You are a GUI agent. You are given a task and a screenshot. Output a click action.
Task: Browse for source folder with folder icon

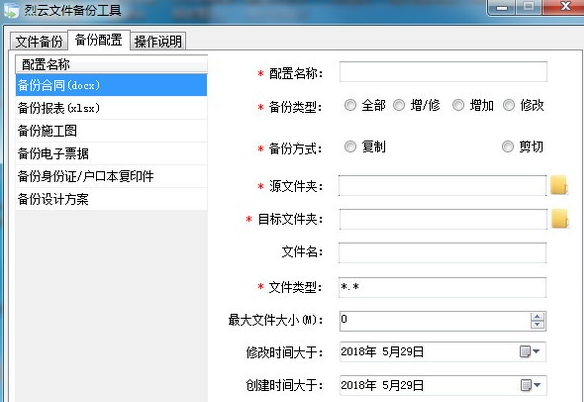click(559, 185)
